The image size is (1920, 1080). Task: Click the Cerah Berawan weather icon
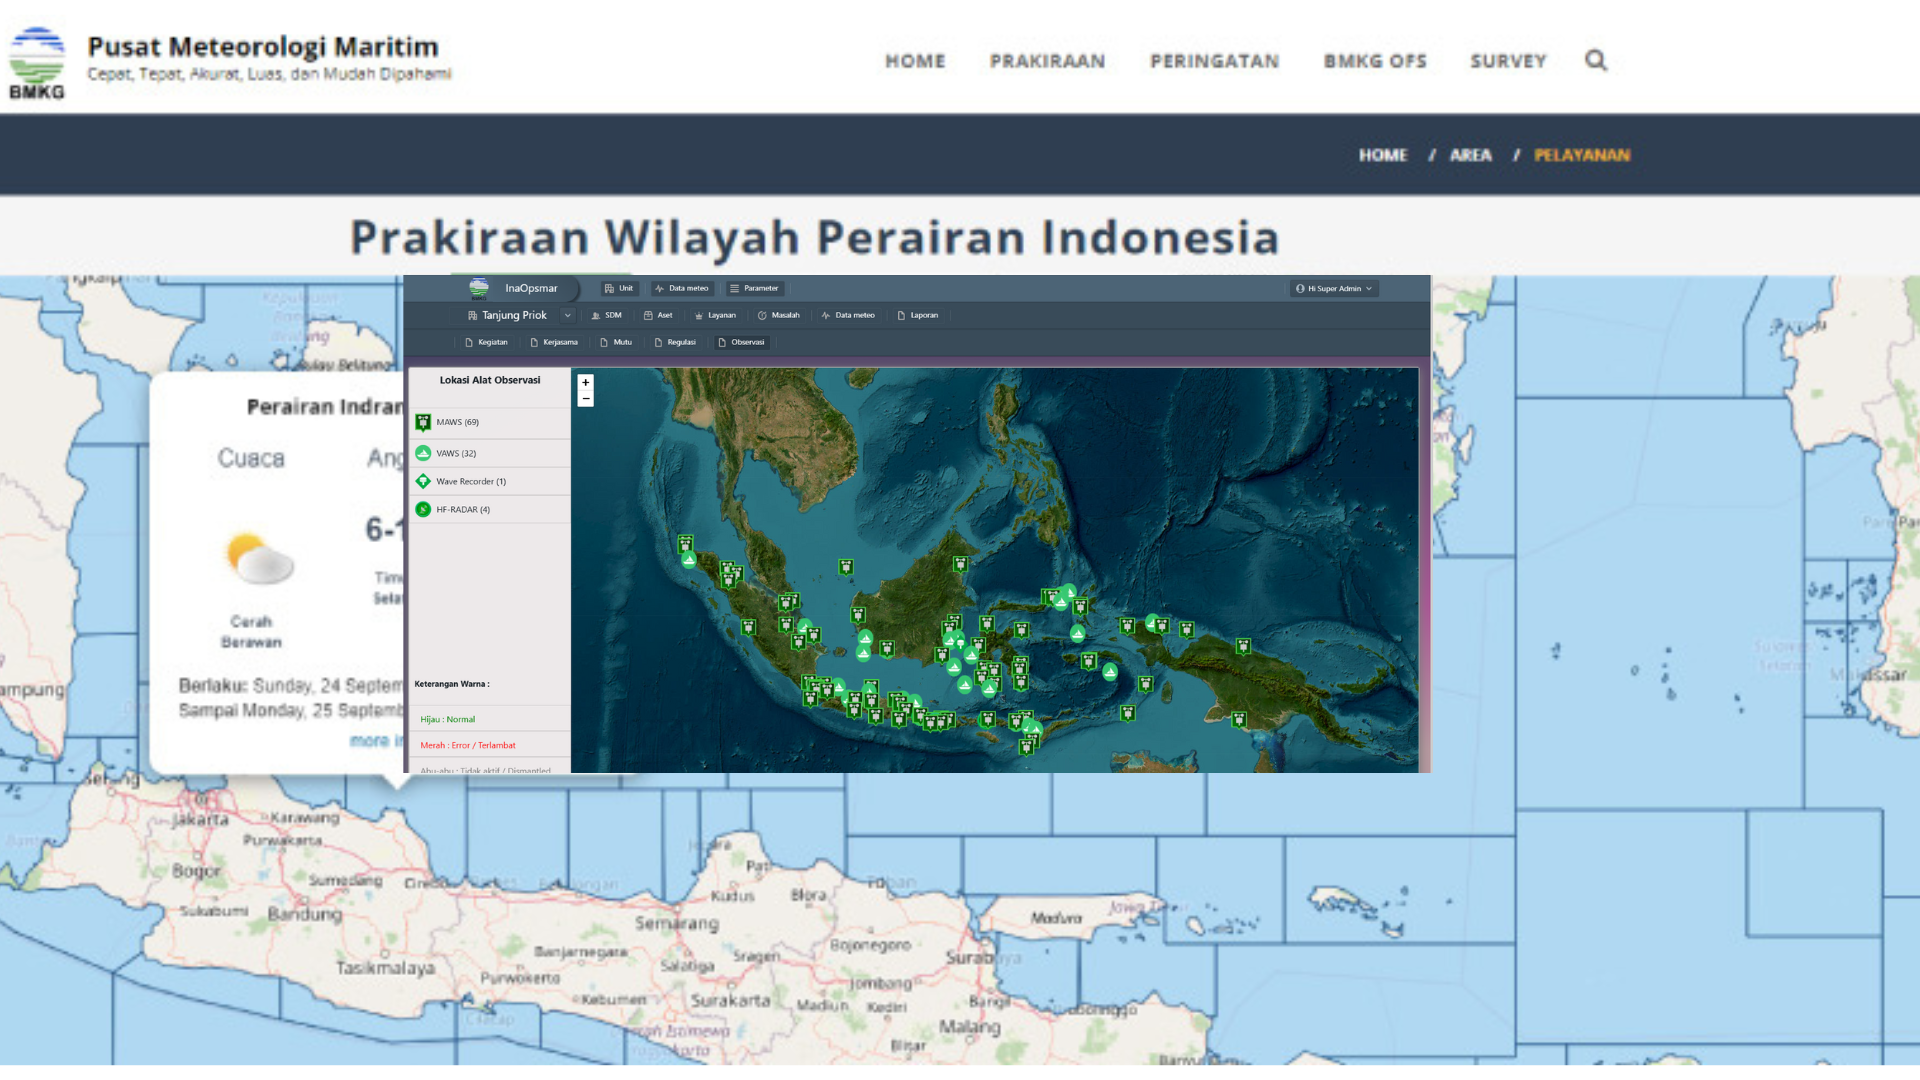(260, 559)
